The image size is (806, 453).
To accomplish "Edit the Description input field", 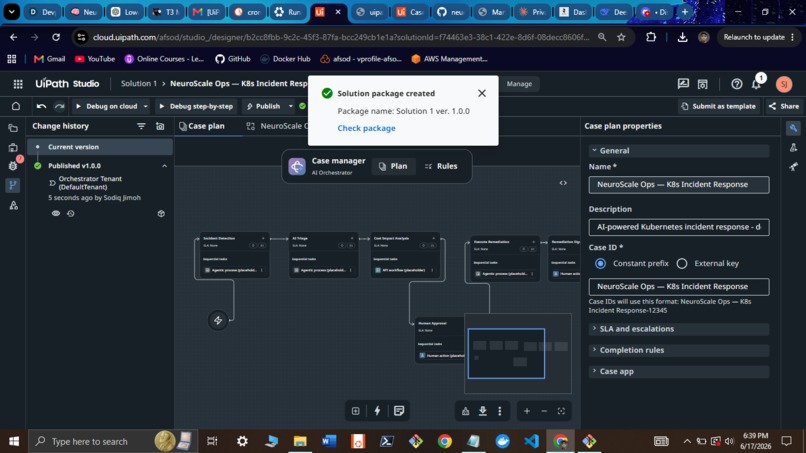I will coord(679,227).
